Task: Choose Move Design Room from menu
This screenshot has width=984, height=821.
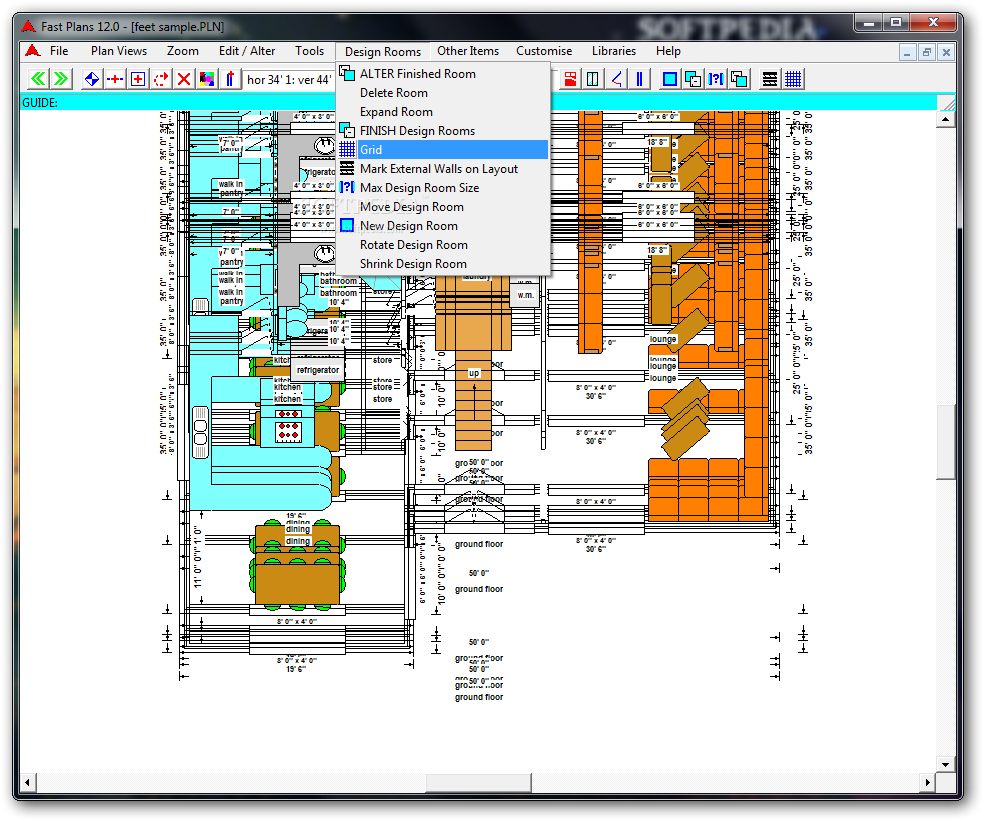Action: 443,207
